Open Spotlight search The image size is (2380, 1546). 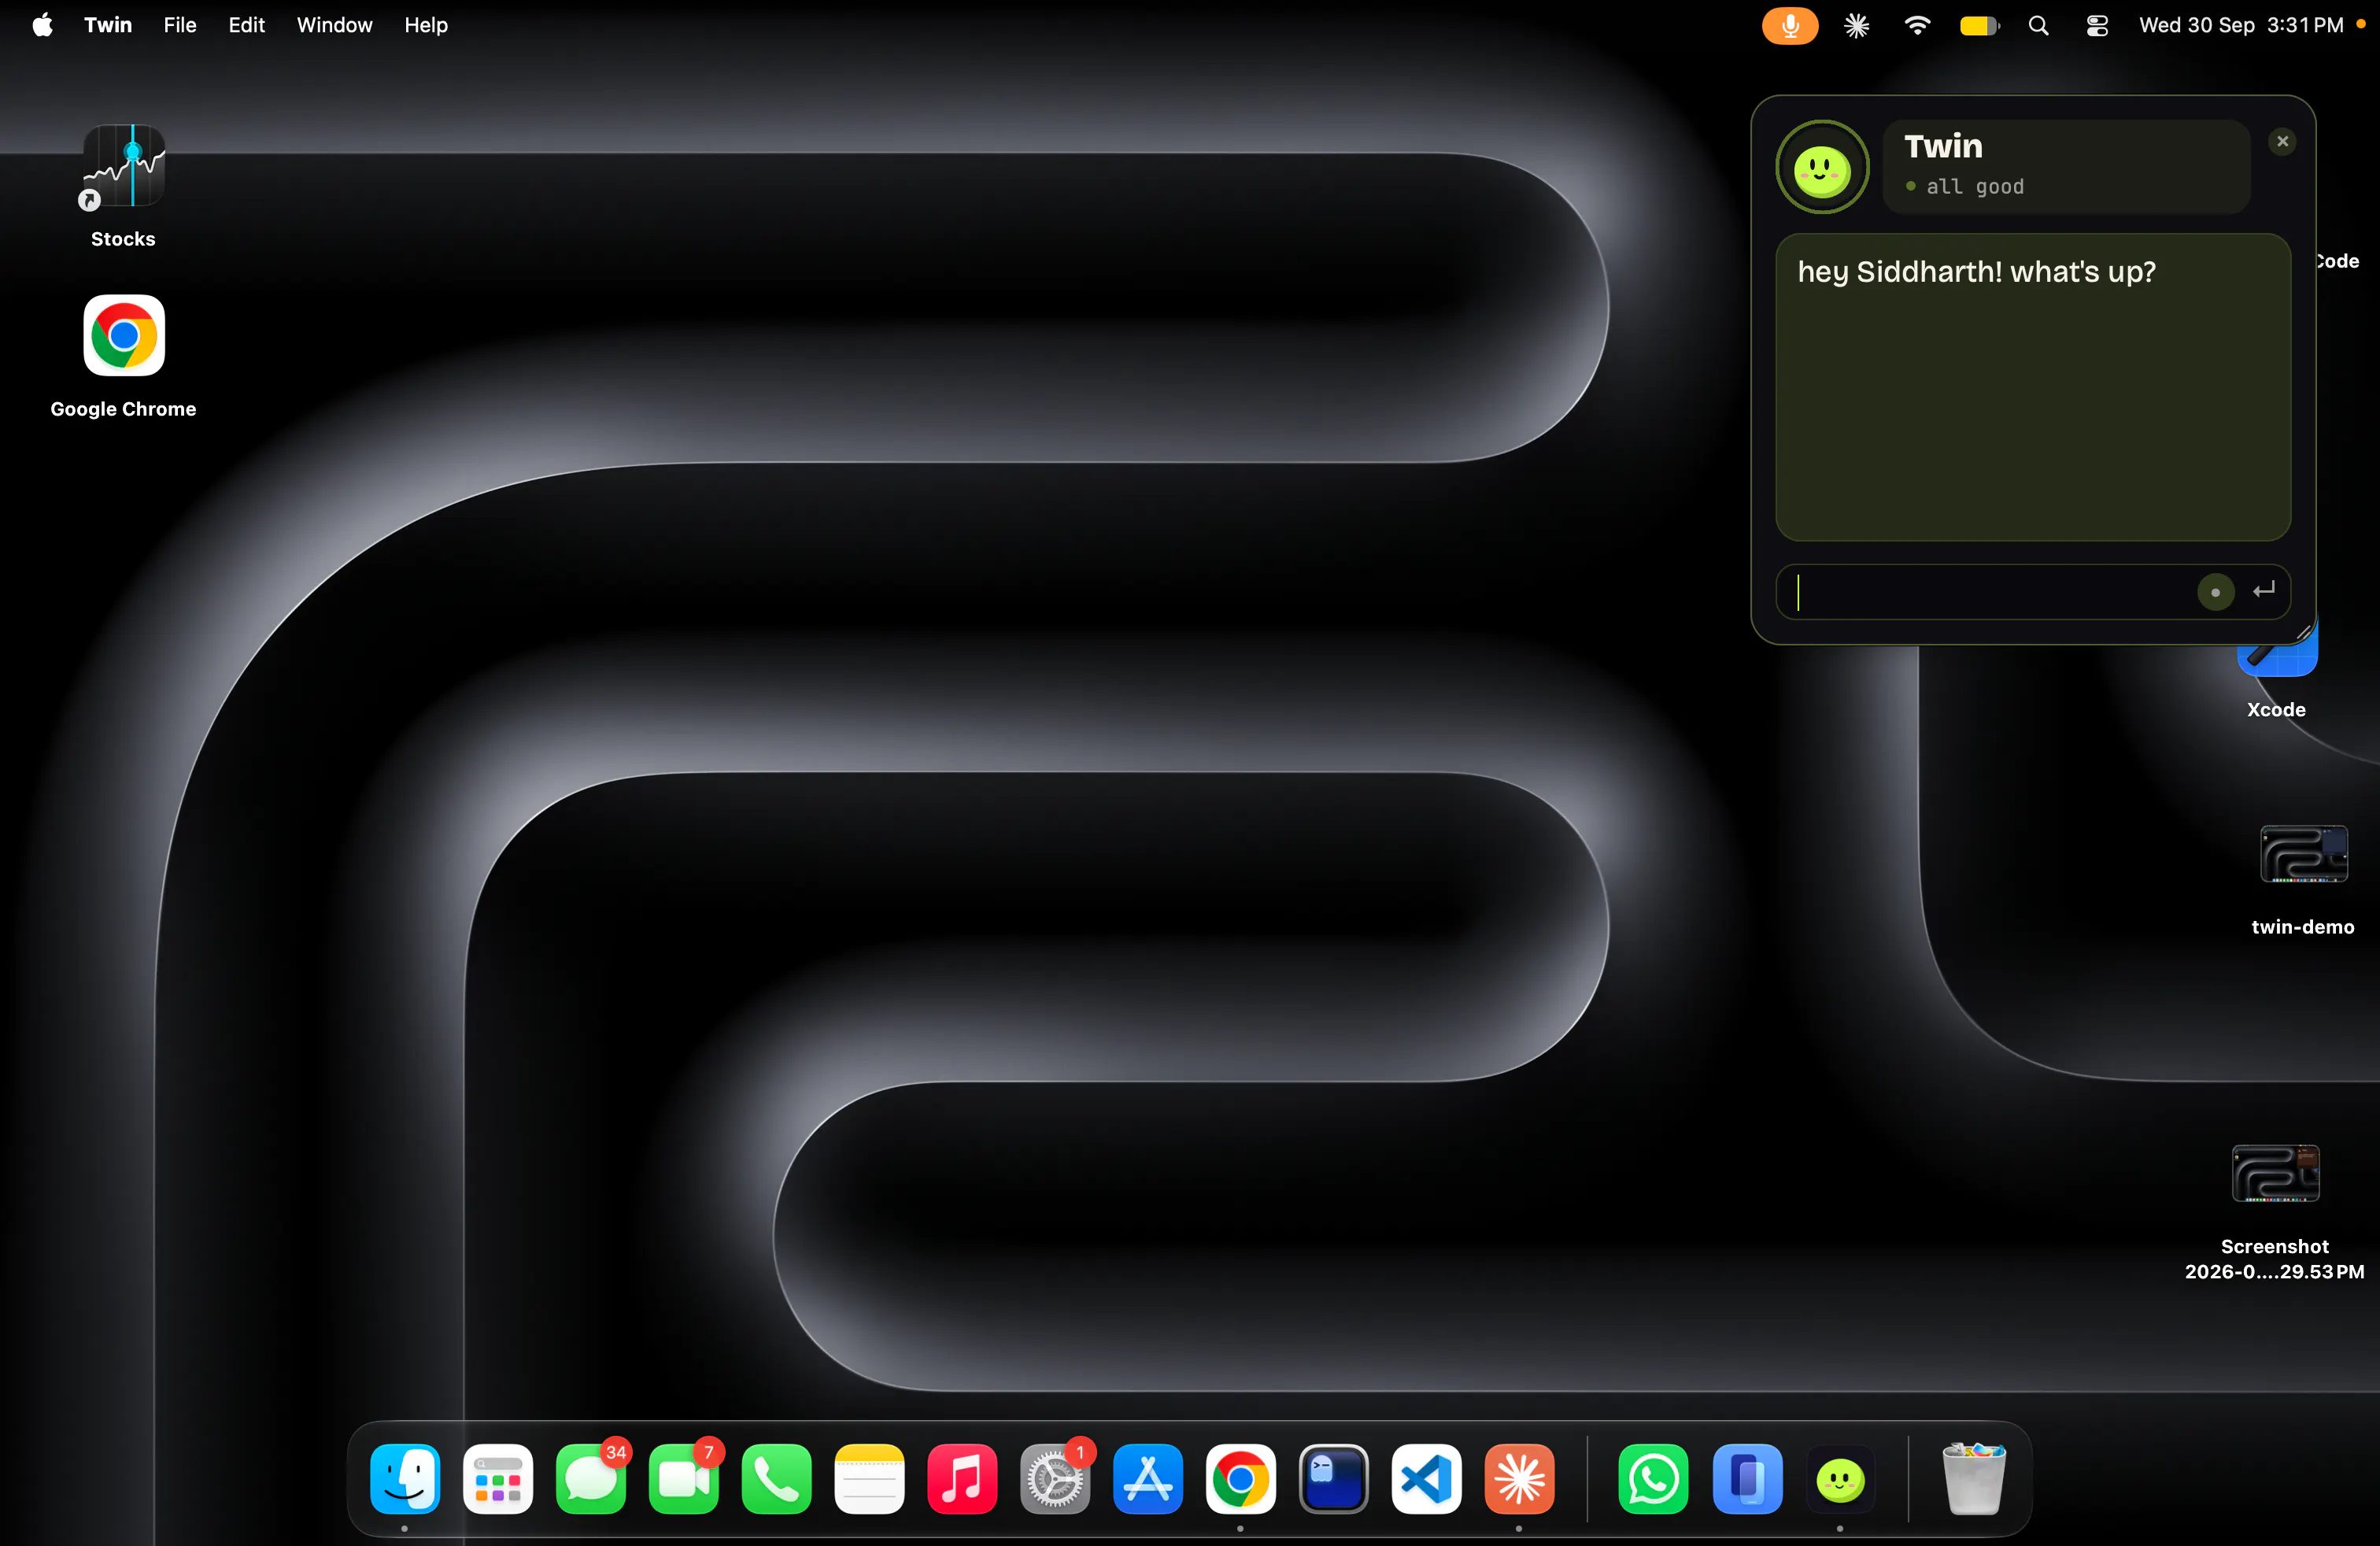click(x=2039, y=26)
